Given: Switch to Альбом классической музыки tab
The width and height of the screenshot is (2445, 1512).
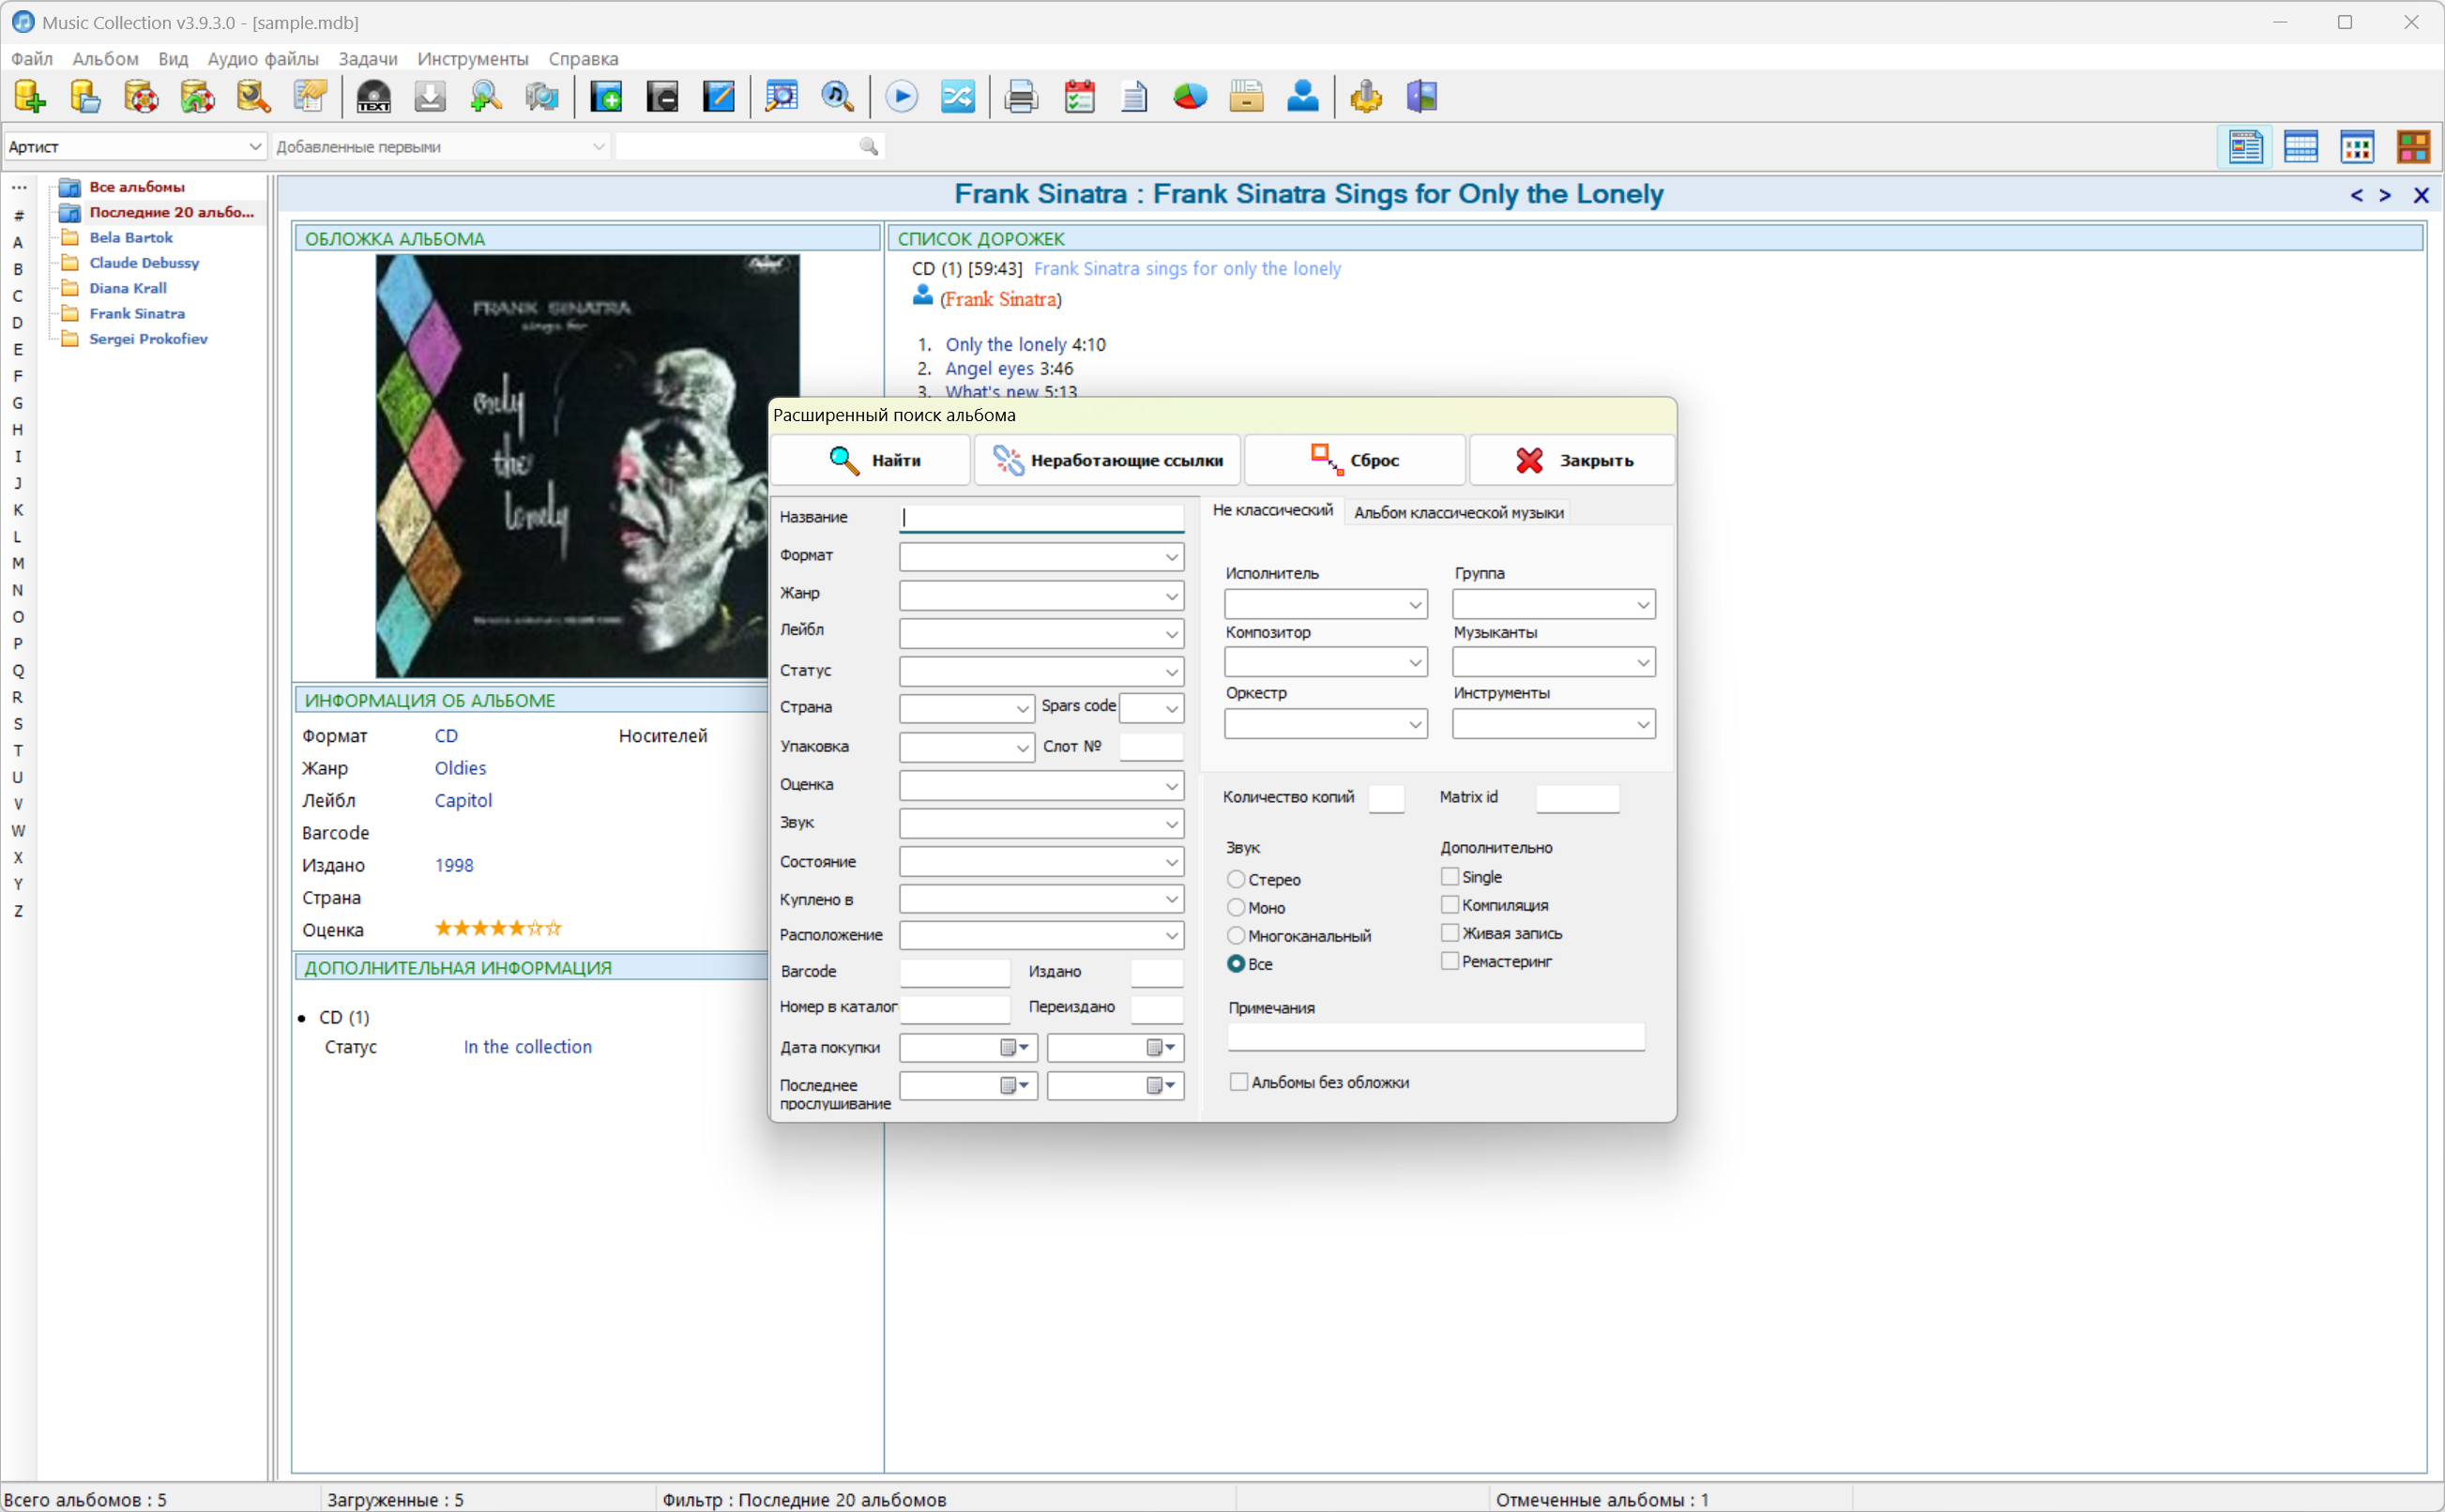Looking at the screenshot, I should pyautogui.click(x=1458, y=512).
